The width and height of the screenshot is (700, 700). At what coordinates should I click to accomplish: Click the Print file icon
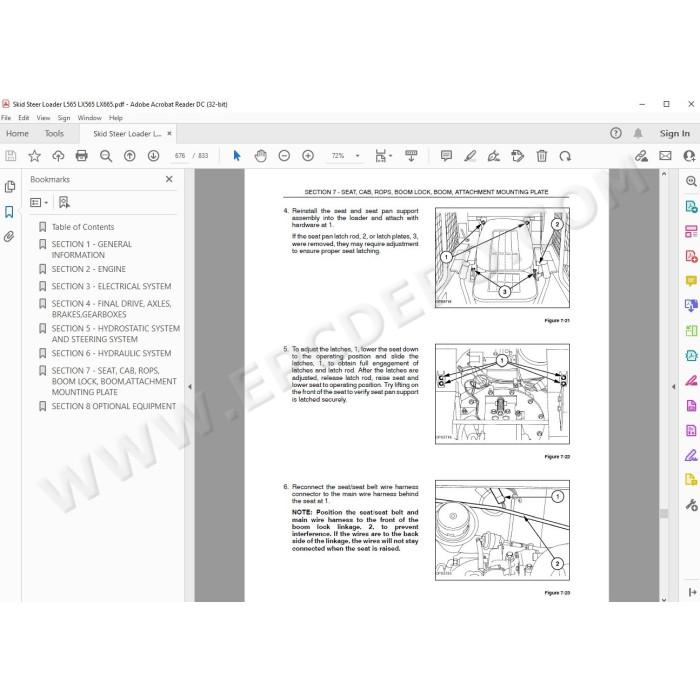[x=82, y=156]
